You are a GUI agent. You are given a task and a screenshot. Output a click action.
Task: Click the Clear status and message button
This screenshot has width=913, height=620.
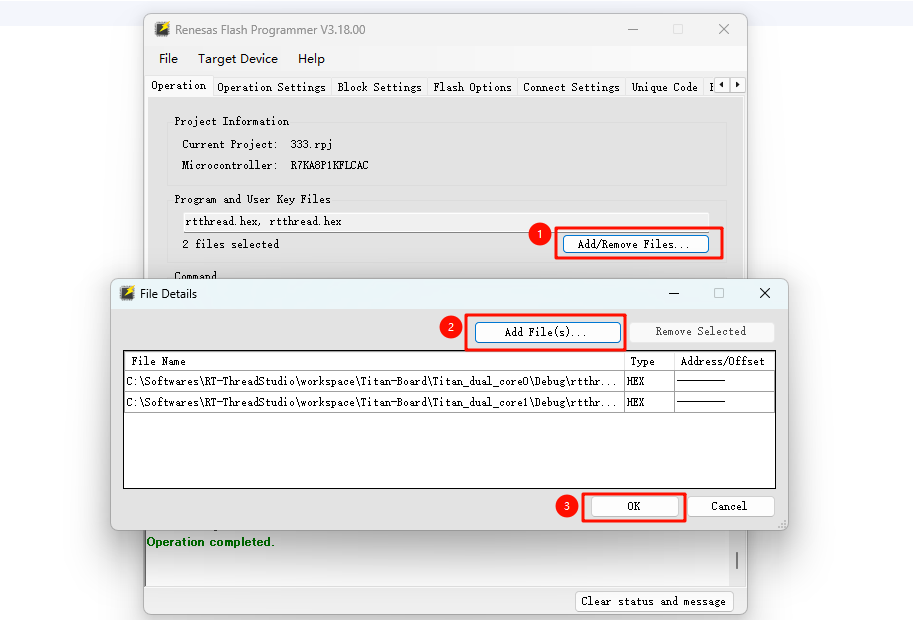click(x=654, y=601)
